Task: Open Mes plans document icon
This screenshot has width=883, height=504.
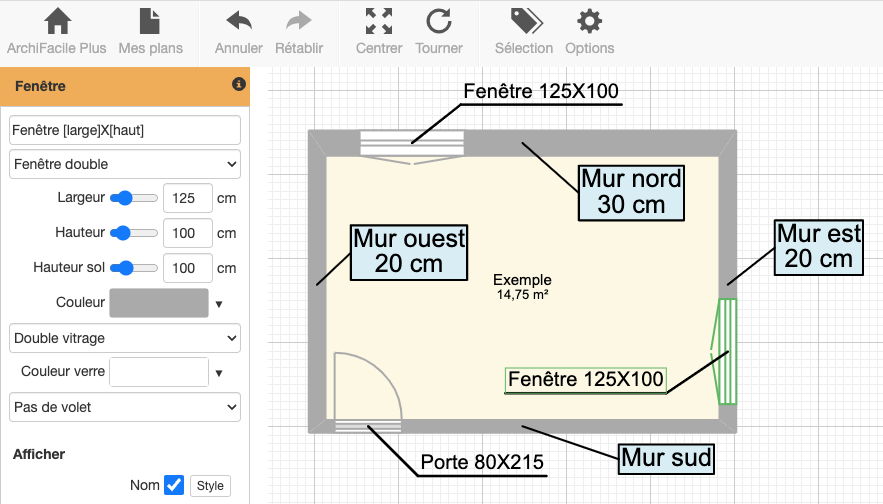Action: pos(150,22)
